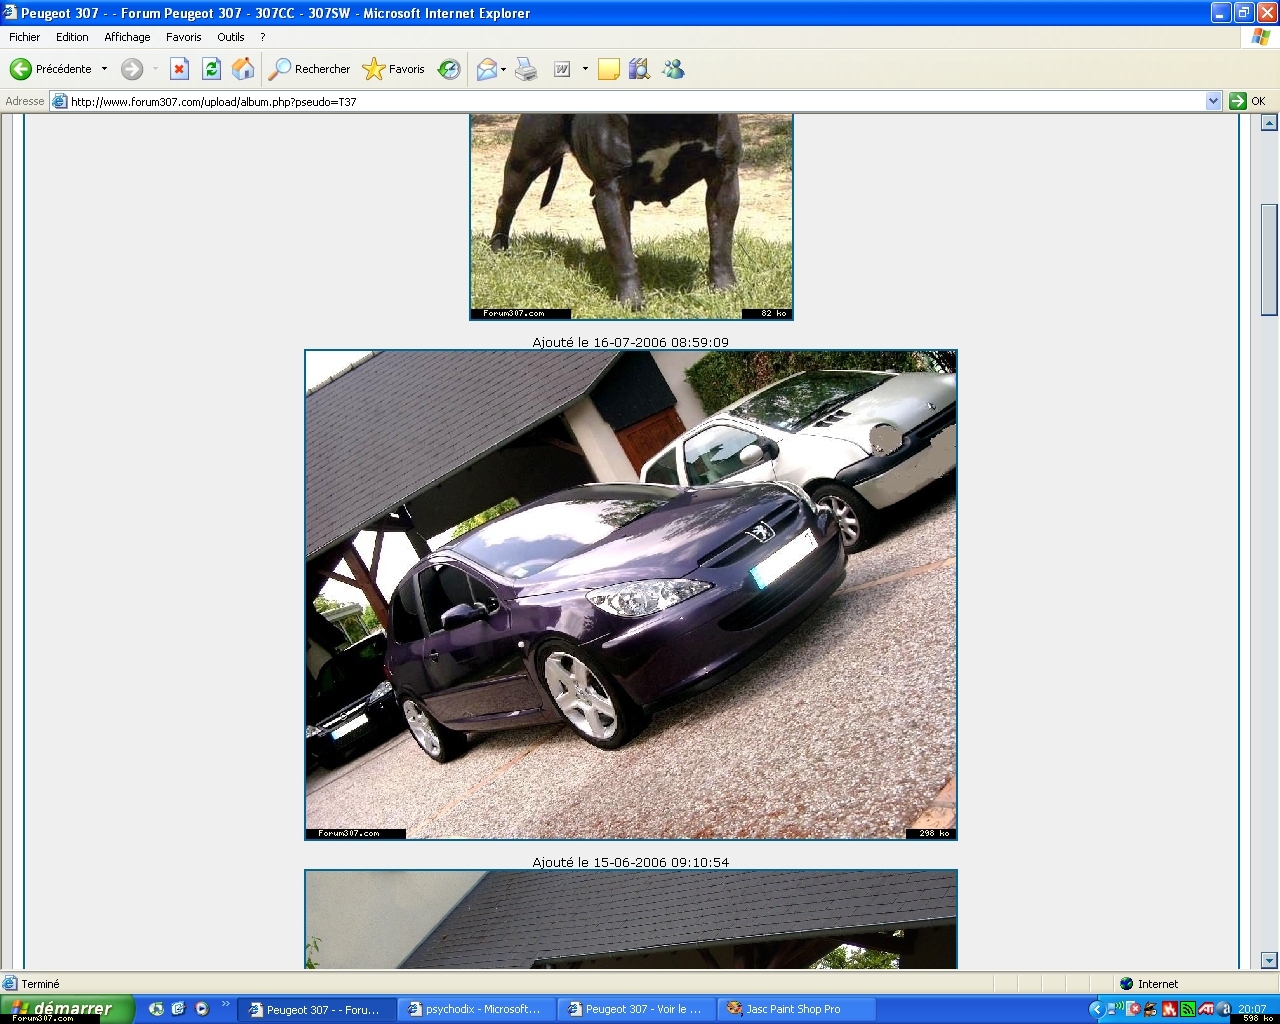Switch to Jasc Paint Shop Pro taskbar item
This screenshot has width=1280, height=1024.
(x=793, y=1009)
